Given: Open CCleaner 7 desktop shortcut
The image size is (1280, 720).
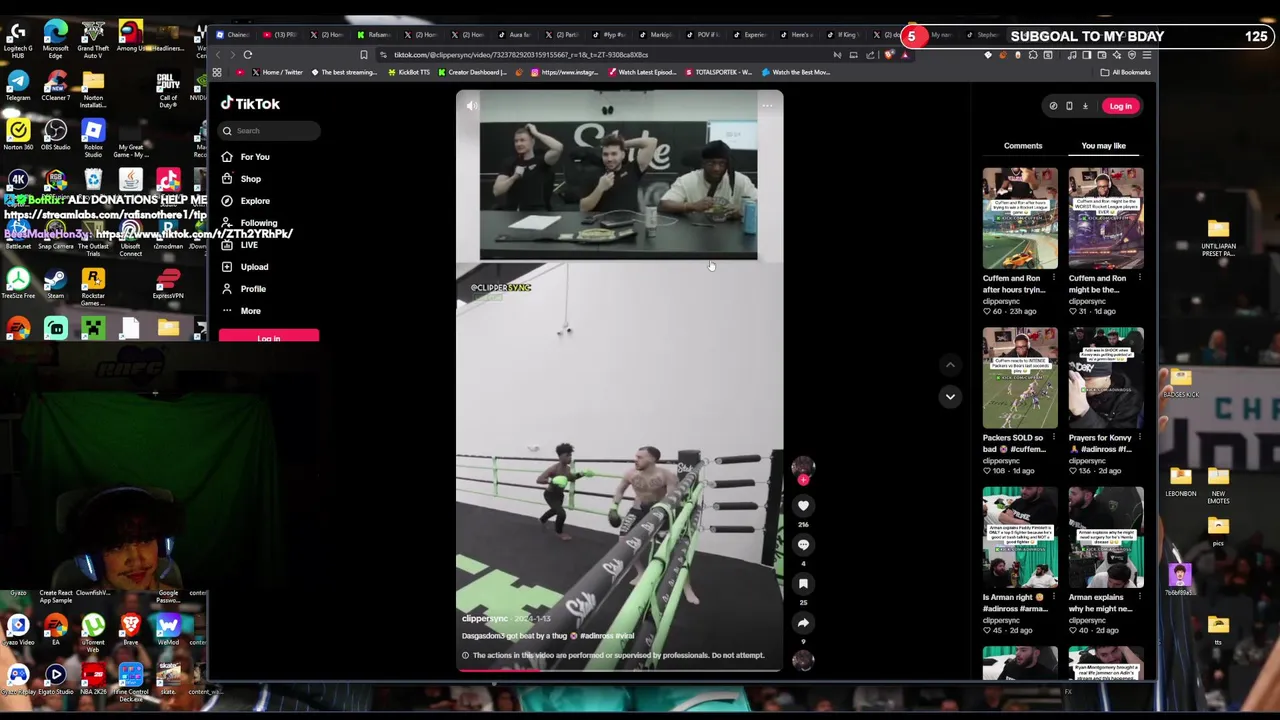Looking at the screenshot, I should pos(55,85).
